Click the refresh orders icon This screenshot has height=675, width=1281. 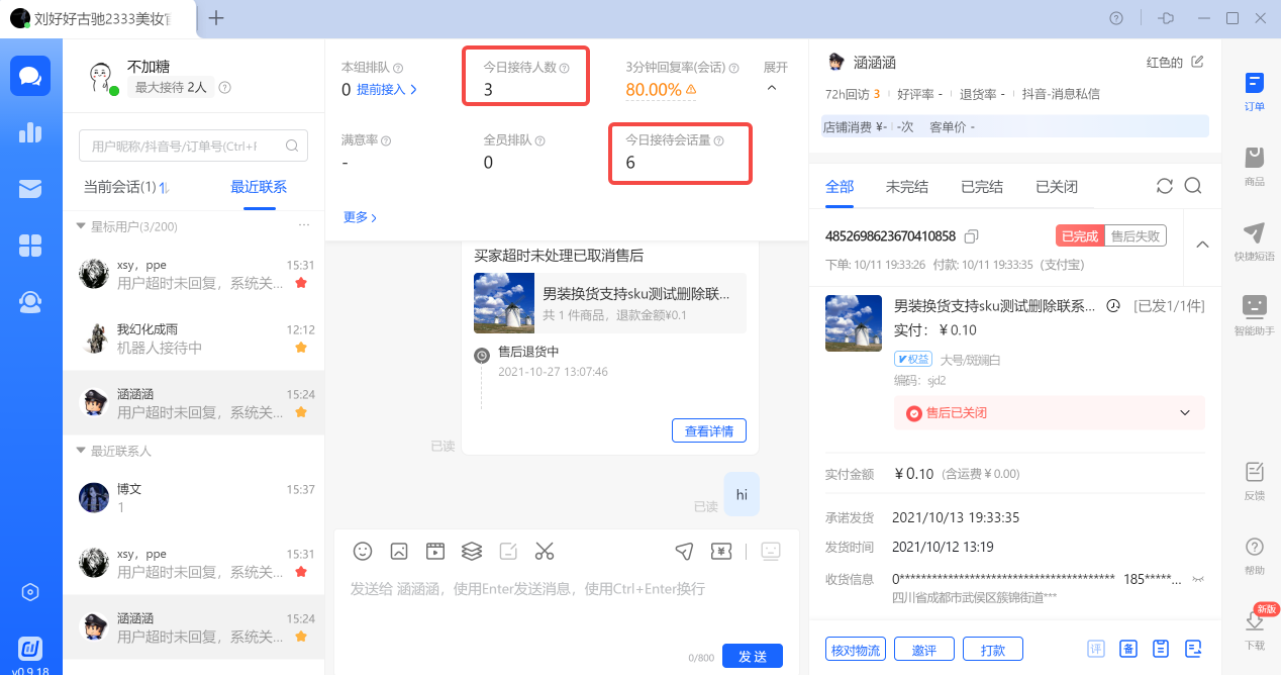(1164, 186)
